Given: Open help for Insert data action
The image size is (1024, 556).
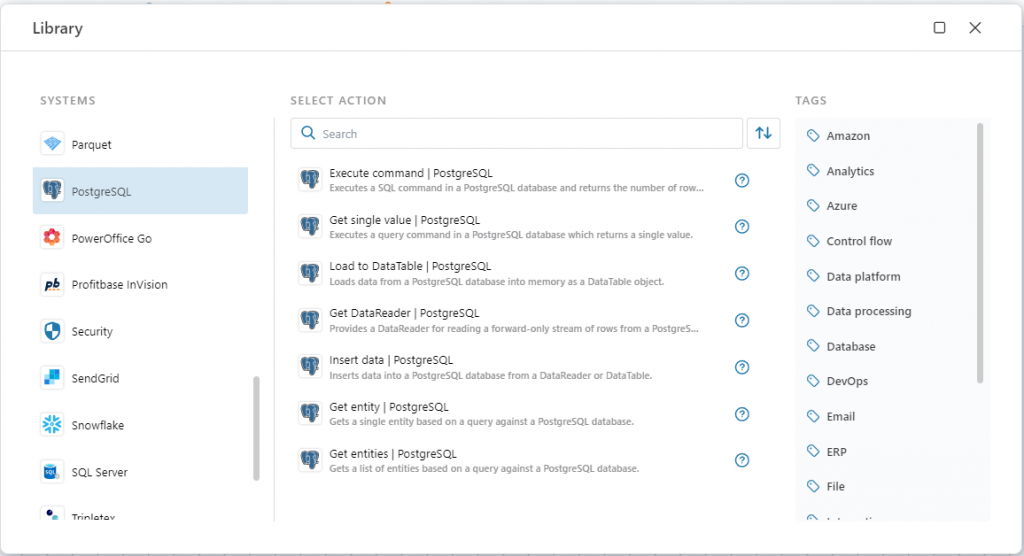Looking at the screenshot, I should [742, 367].
